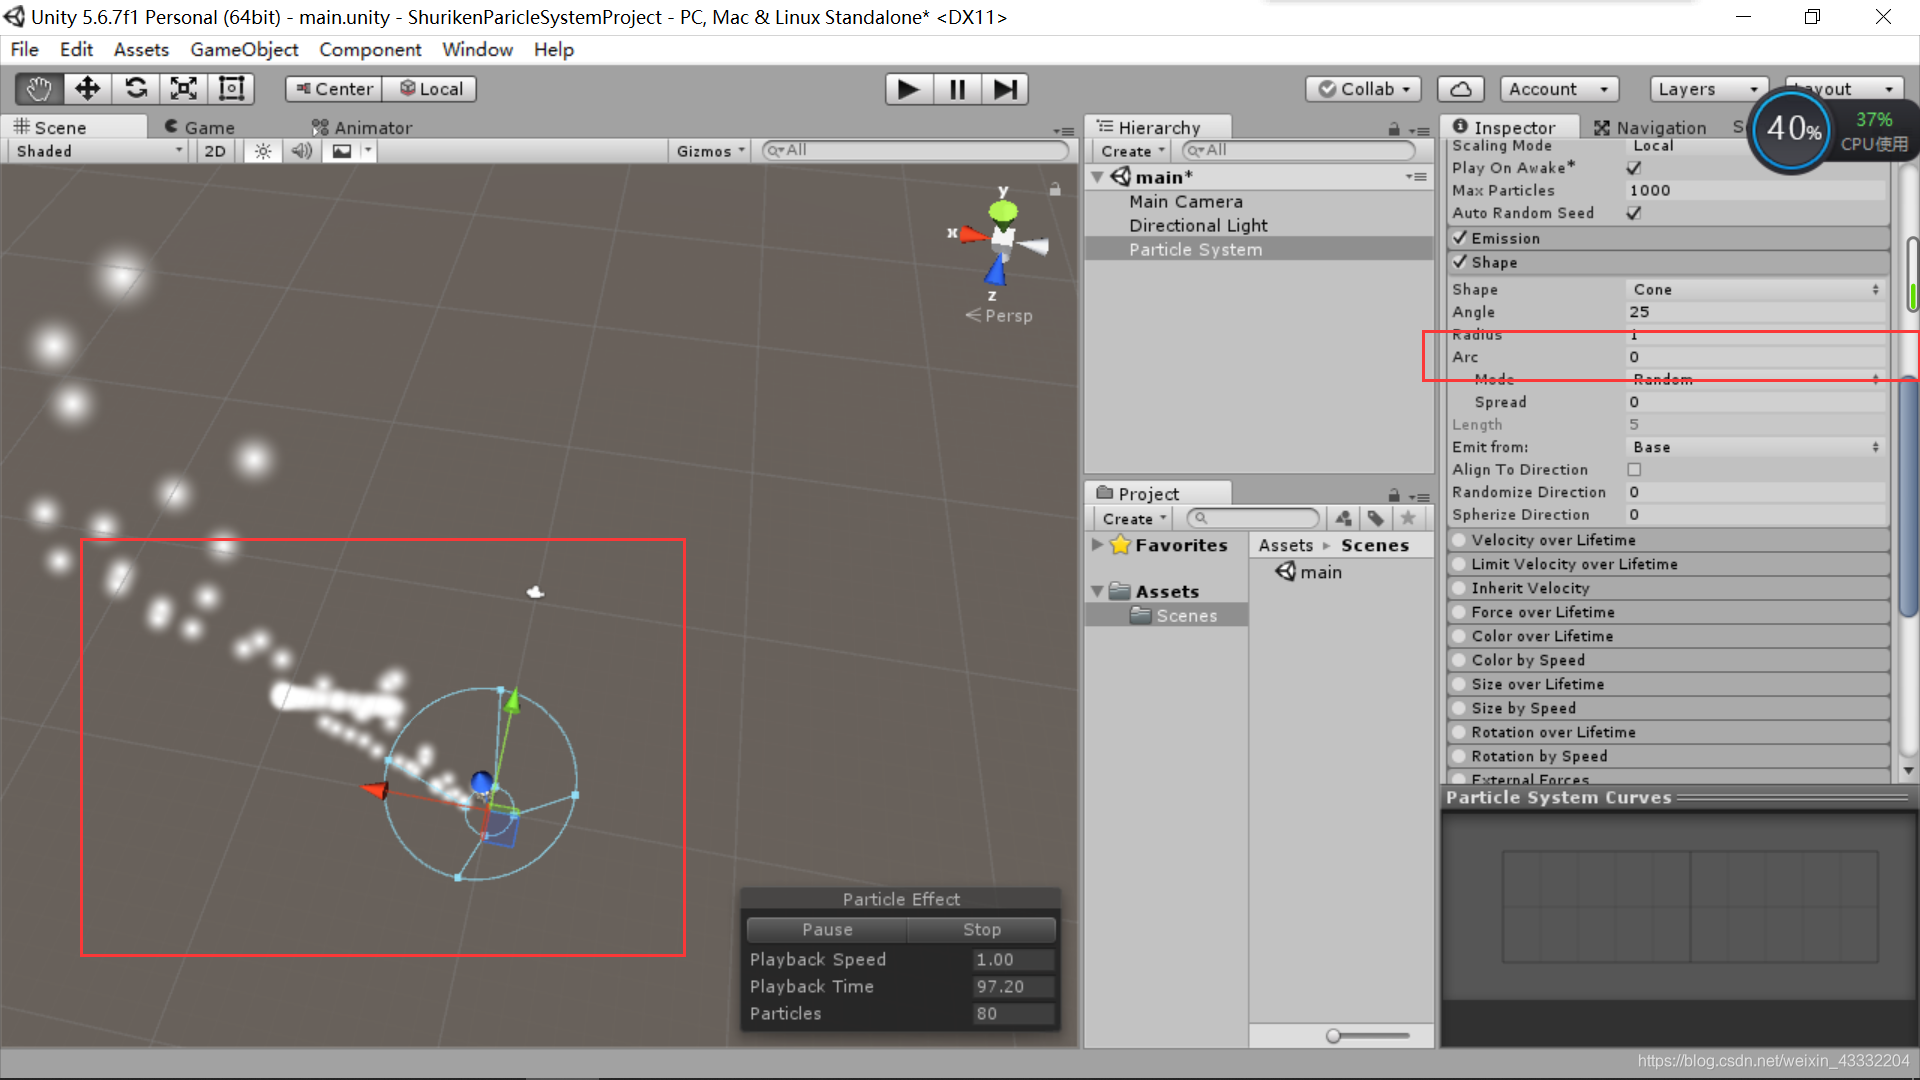Enable Size over Lifetime module
This screenshot has width=1920, height=1080.
point(1460,684)
